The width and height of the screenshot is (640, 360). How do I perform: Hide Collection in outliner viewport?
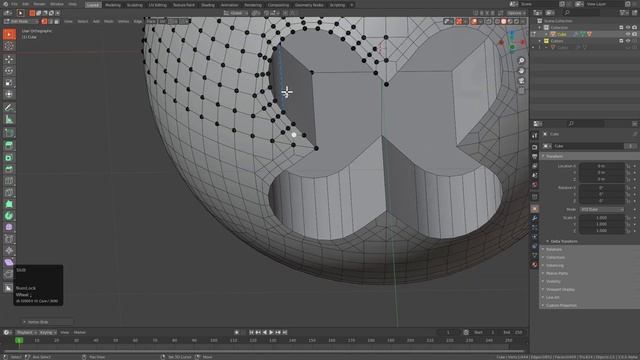[628, 27]
